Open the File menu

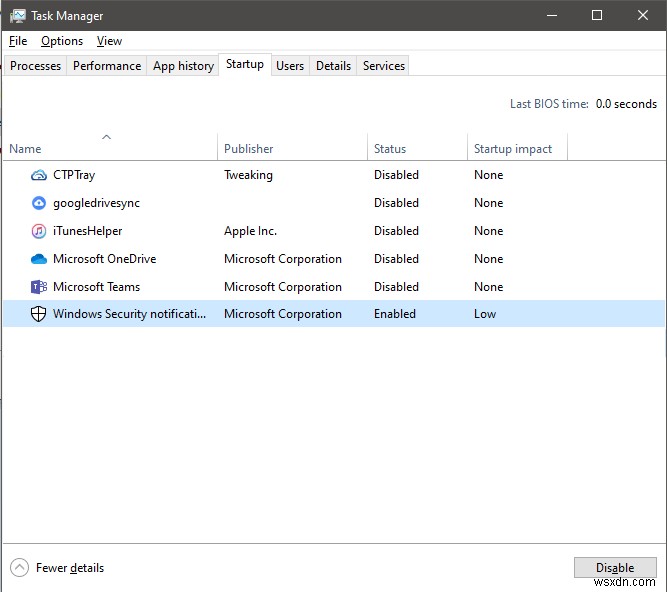pos(18,41)
